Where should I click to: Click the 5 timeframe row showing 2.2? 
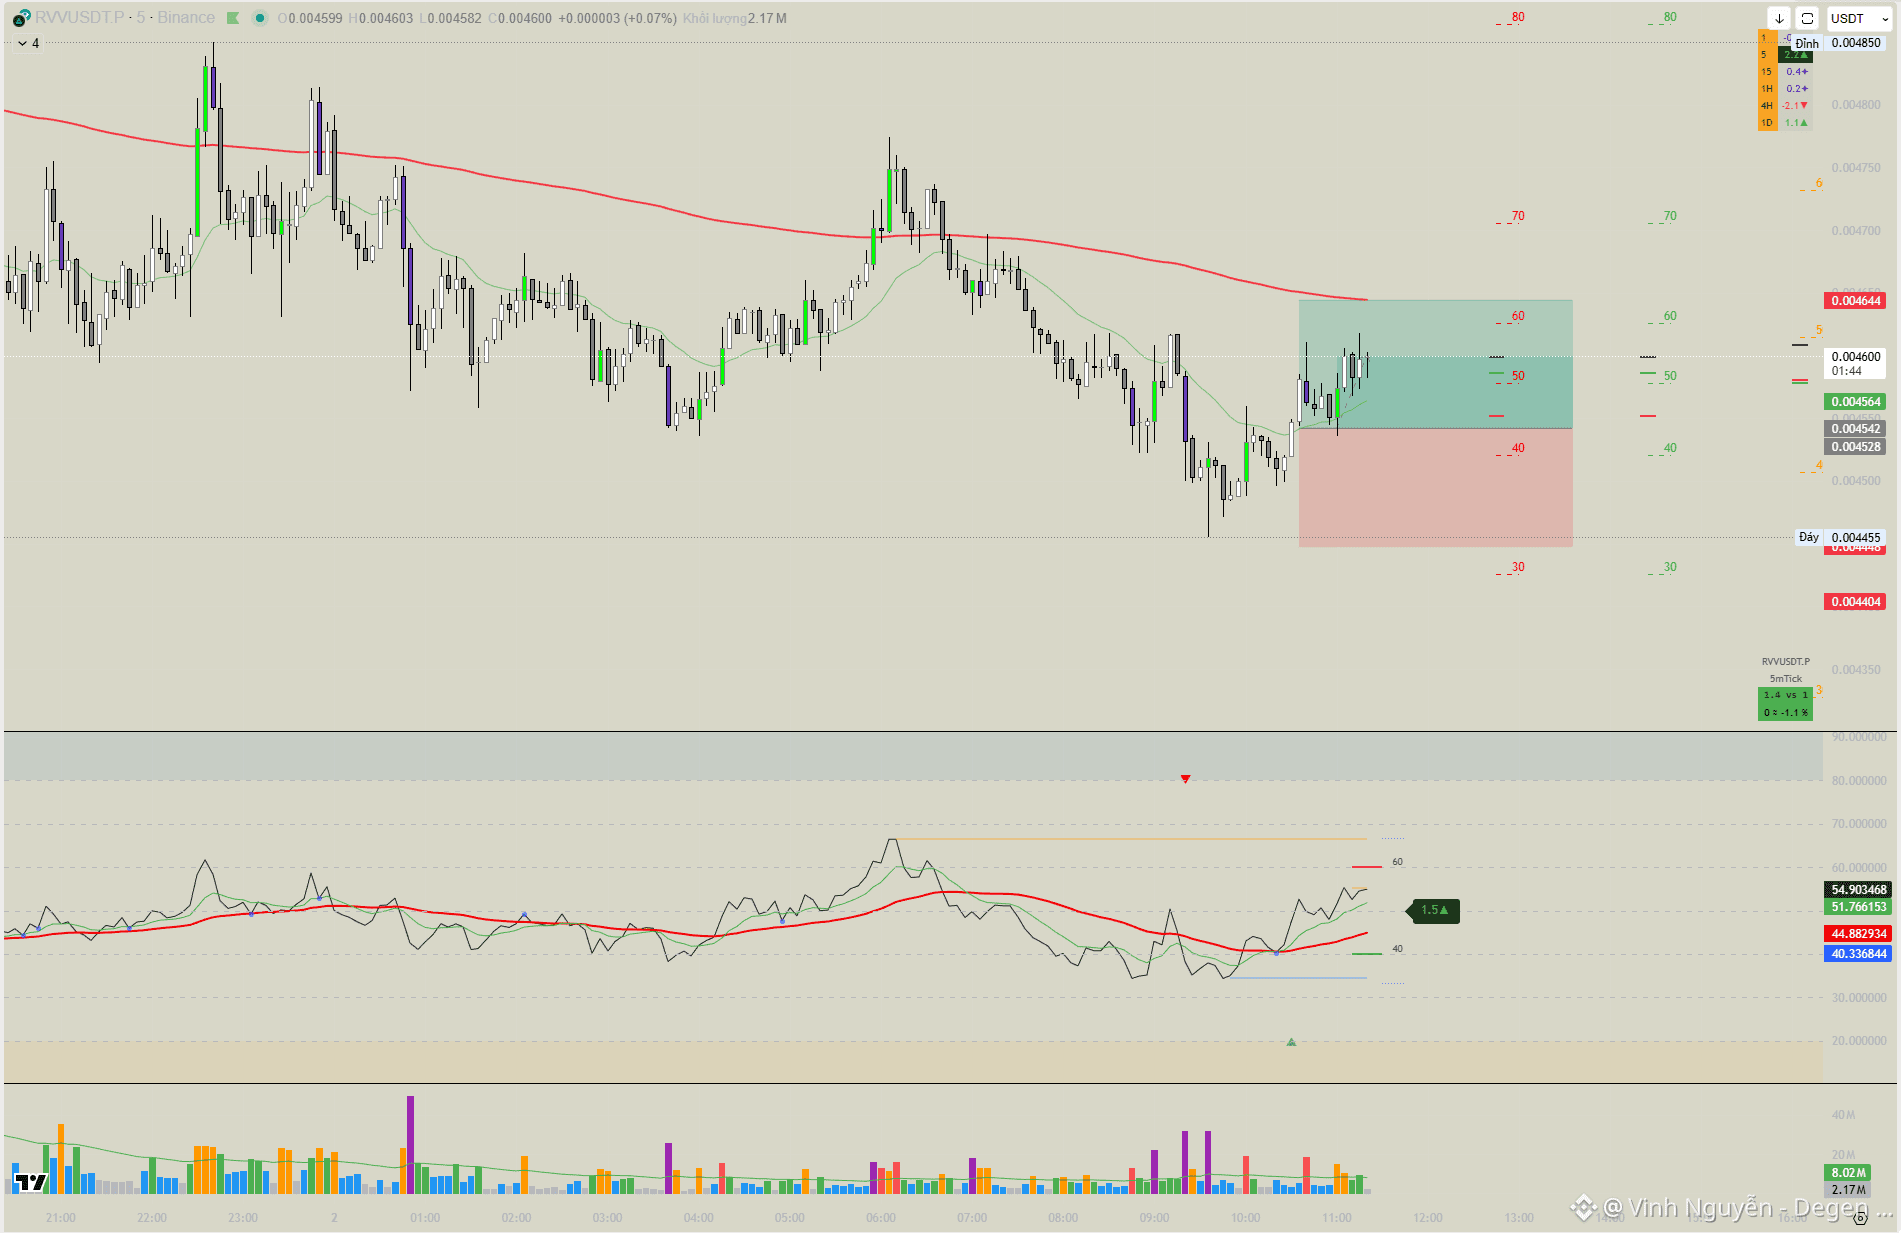[1785, 55]
